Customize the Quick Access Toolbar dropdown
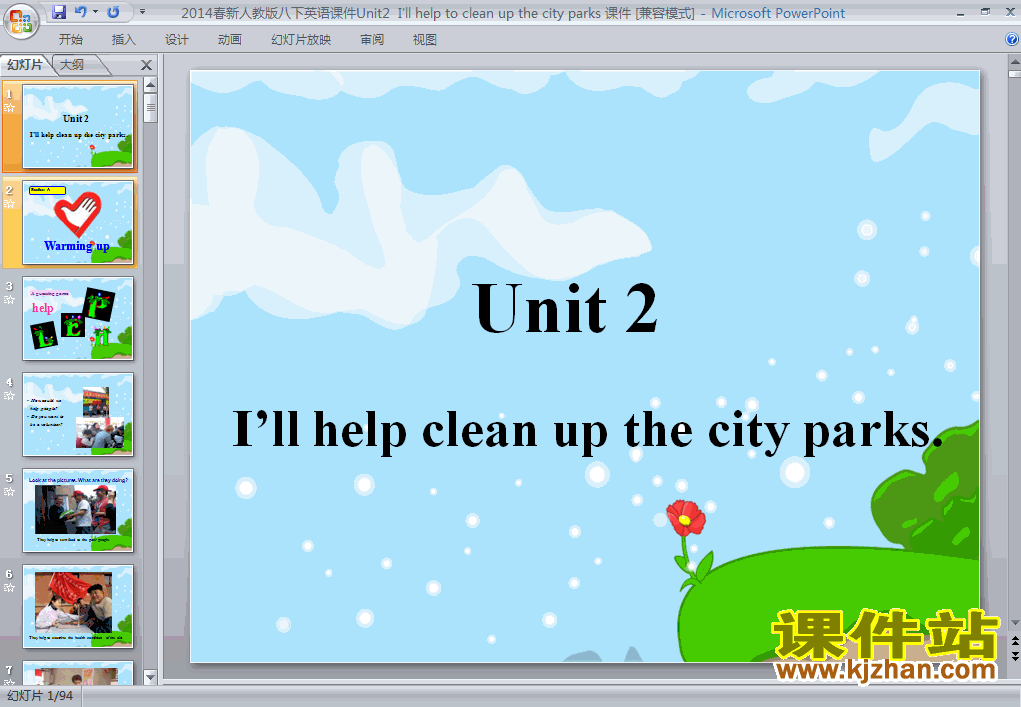The height and width of the screenshot is (707, 1021). click(x=143, y=12)
